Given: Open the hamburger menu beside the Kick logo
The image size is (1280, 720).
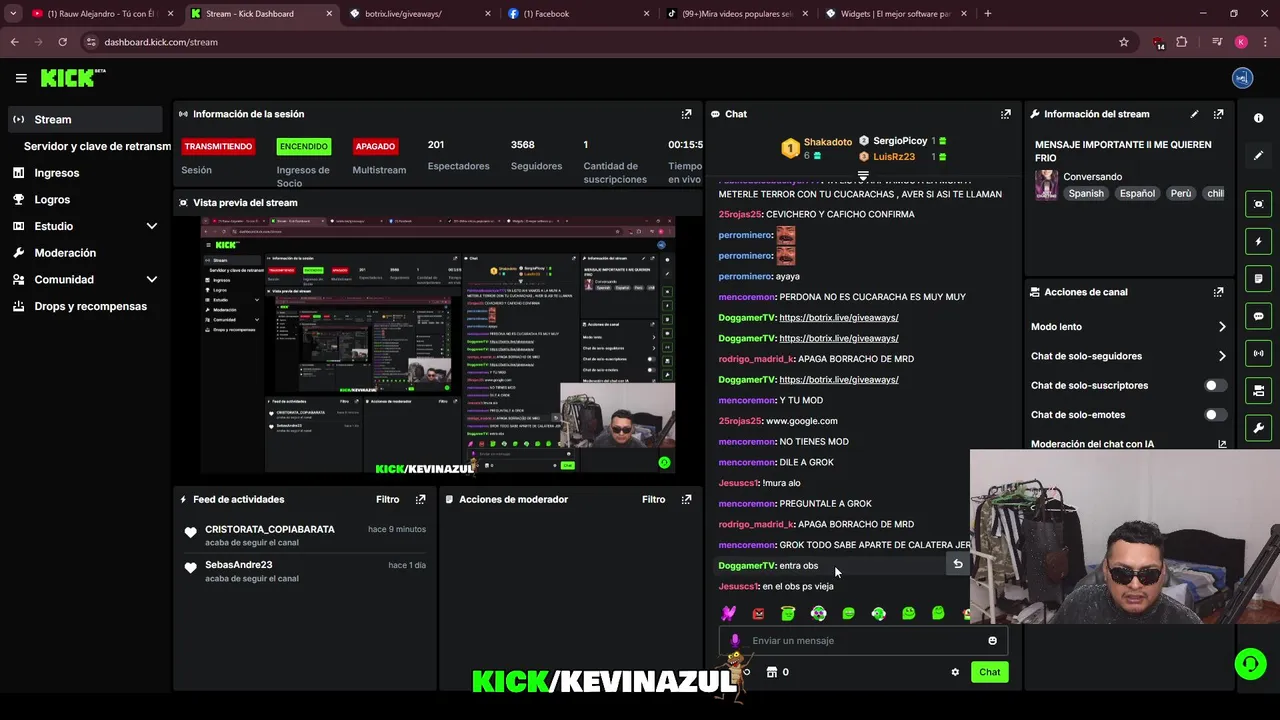Looking at the screenshot, I should pos(21,78).
